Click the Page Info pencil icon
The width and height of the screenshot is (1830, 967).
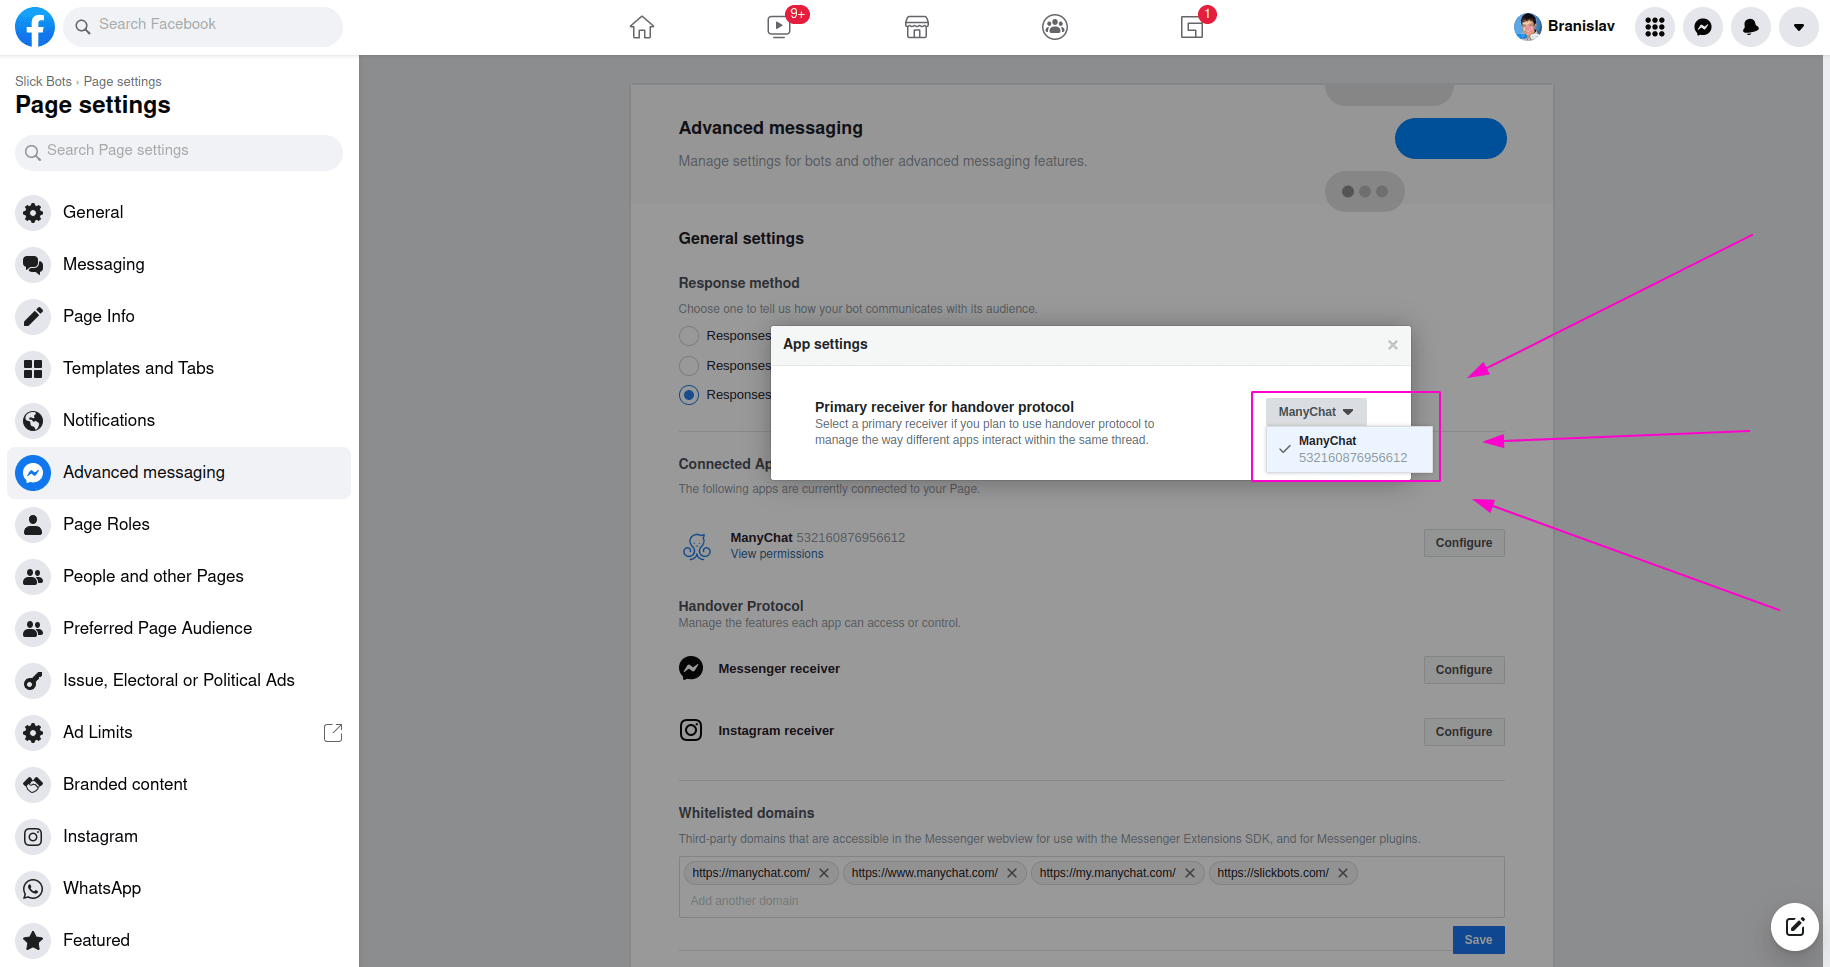pyautogui.click(x=33, y=317)
